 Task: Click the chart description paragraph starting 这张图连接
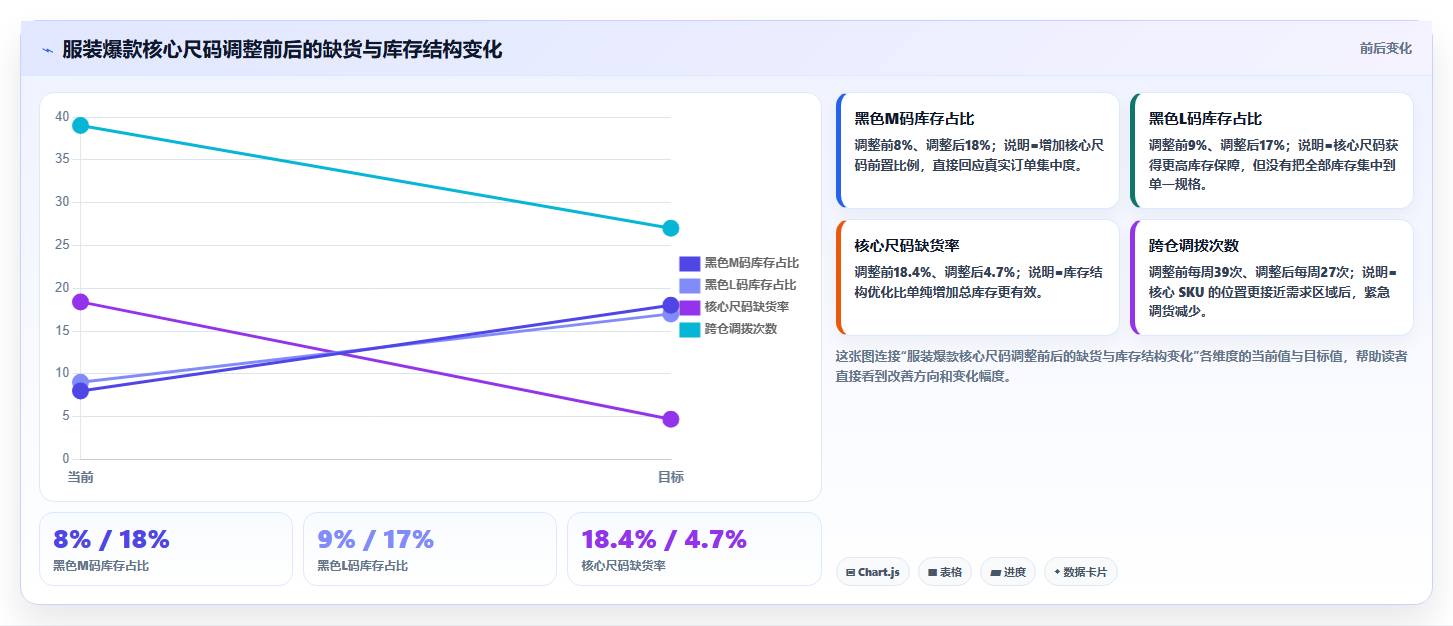click(1121, 366)
